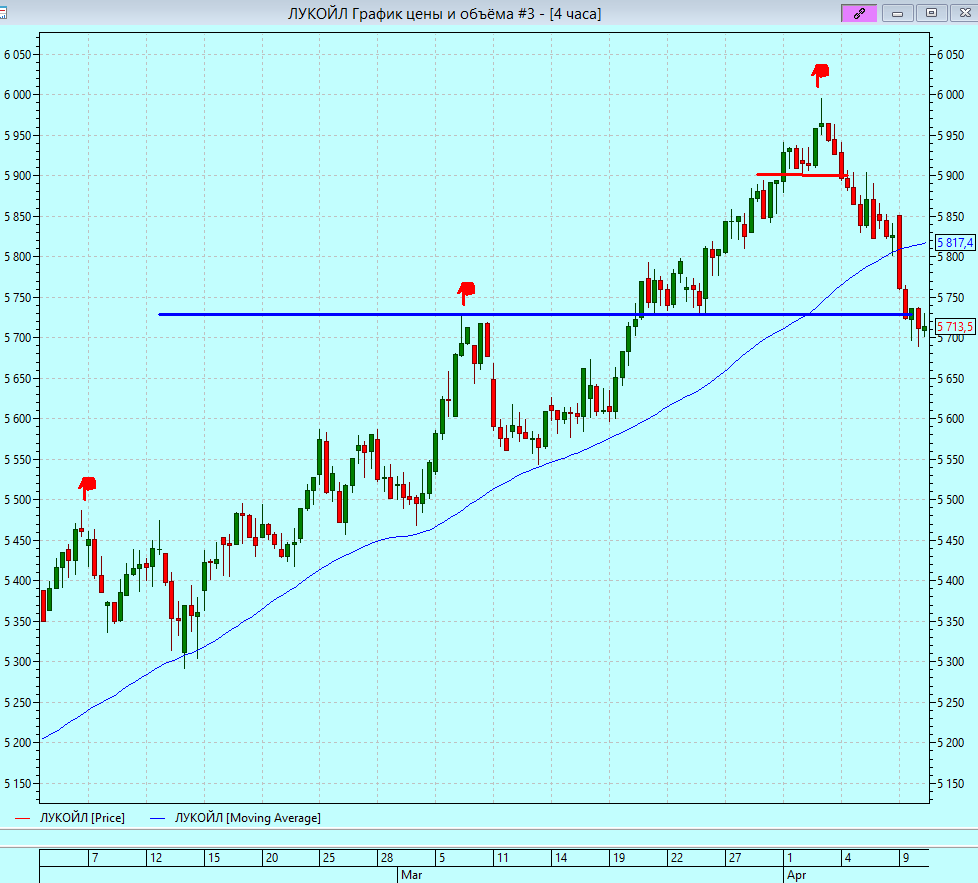The height and width of the screenshot is (883, 978).
Task: Click the Mar month label on time axis
Action: [412, 875]
